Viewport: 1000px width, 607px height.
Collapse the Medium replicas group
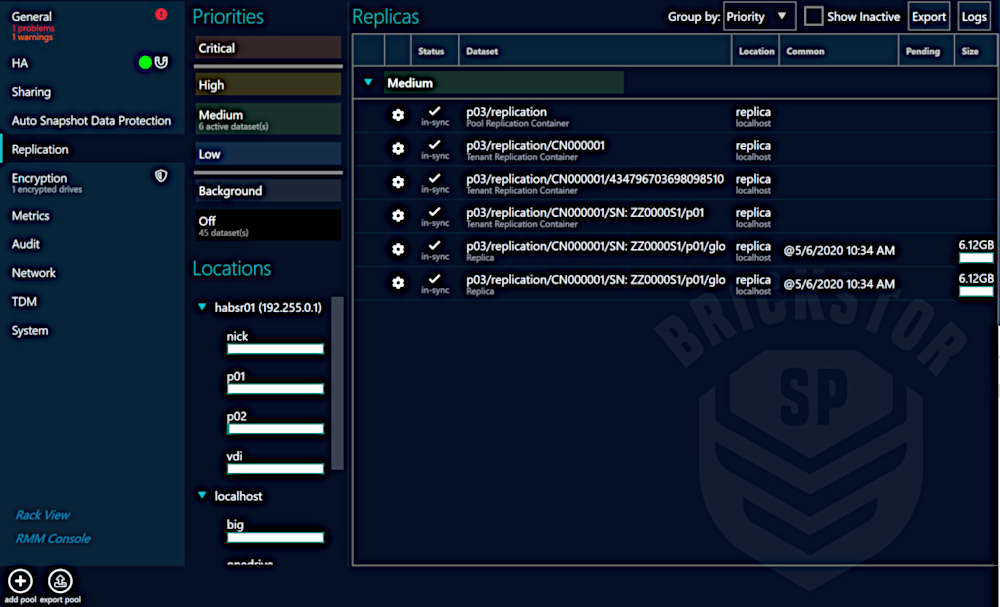[368, 83]
